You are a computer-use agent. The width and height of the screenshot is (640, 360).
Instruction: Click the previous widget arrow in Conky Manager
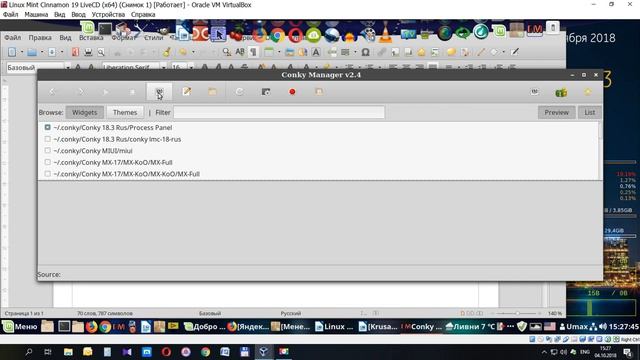coord(52,92)
